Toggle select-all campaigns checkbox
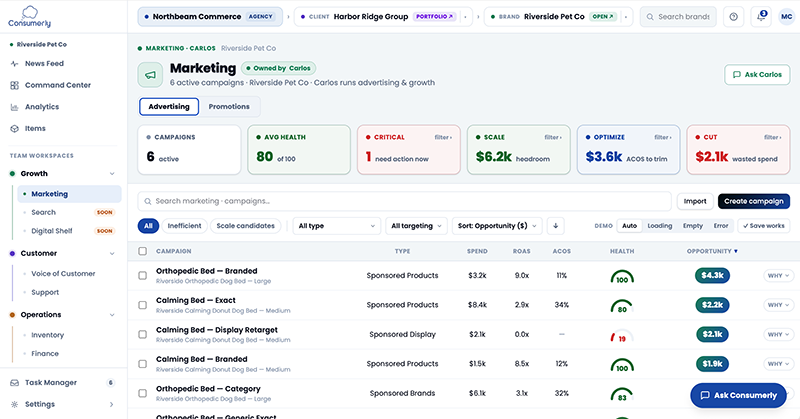This screenshot has width=800, height=419. 143,251
